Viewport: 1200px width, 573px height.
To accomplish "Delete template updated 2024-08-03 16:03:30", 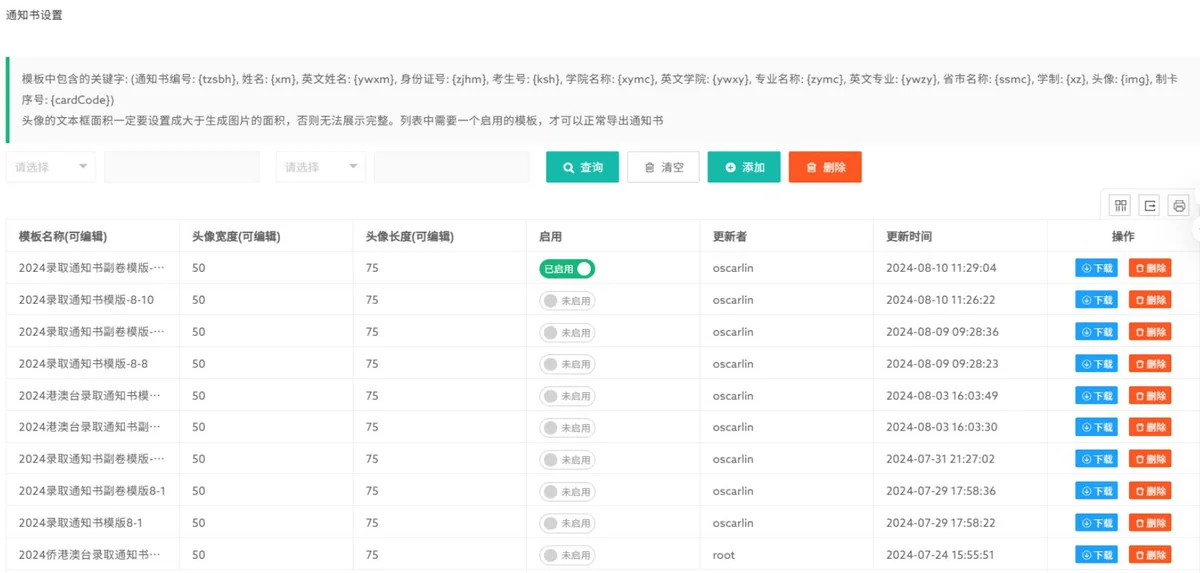I will pos(1150,427).
